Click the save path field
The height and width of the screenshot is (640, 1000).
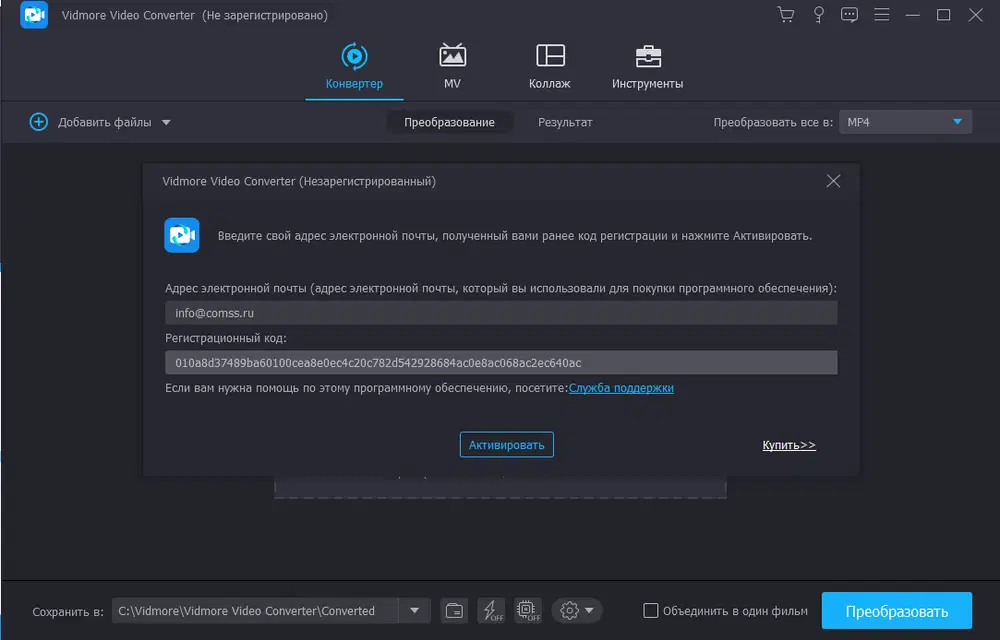[255, 611]
